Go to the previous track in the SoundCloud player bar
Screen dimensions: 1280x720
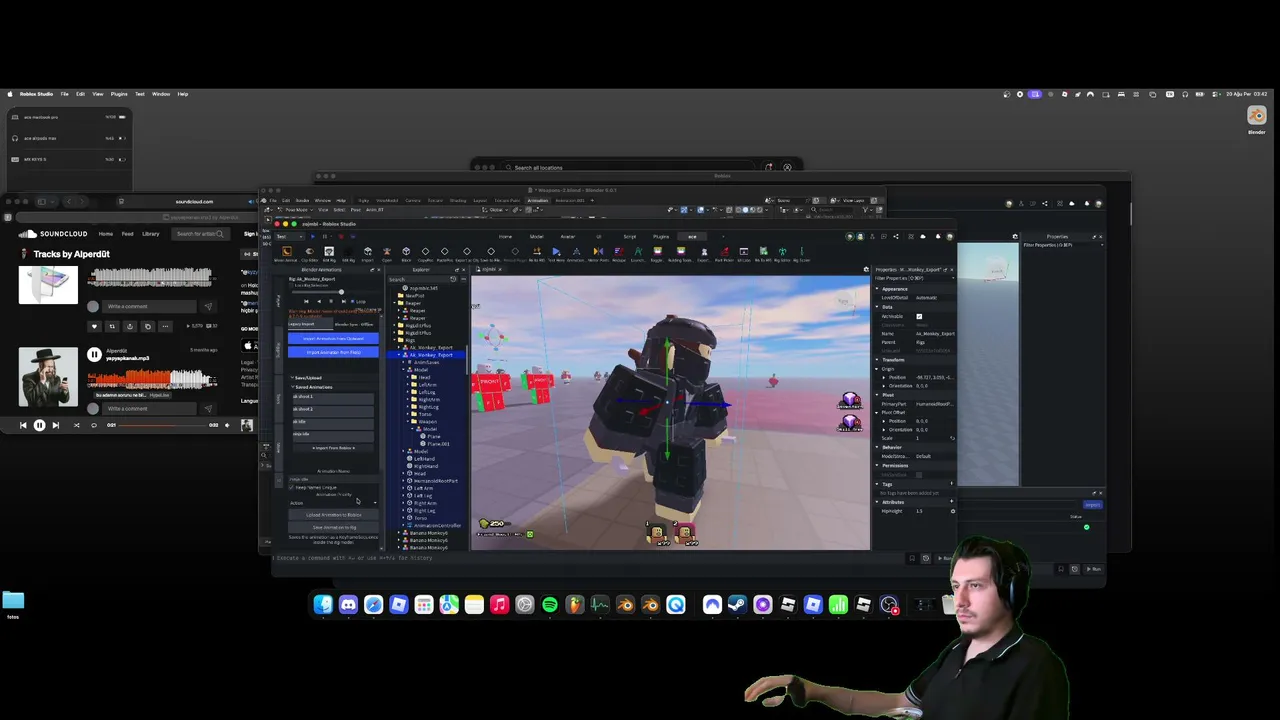click(x=23, y=425)
